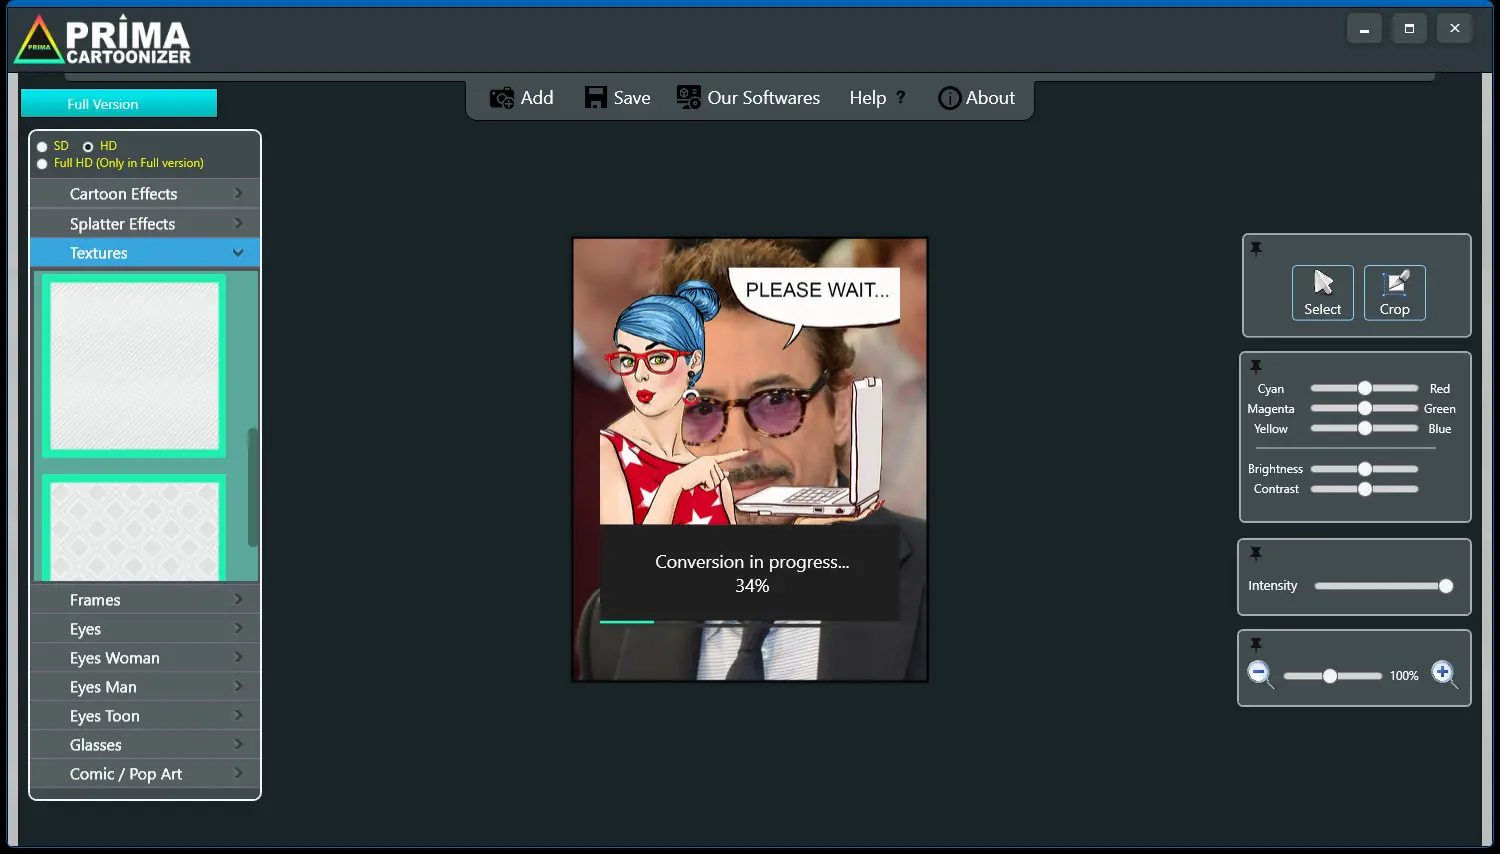Click the Textures list scrollbar
The image size is (1500, 854).
[x=253, y=487]
